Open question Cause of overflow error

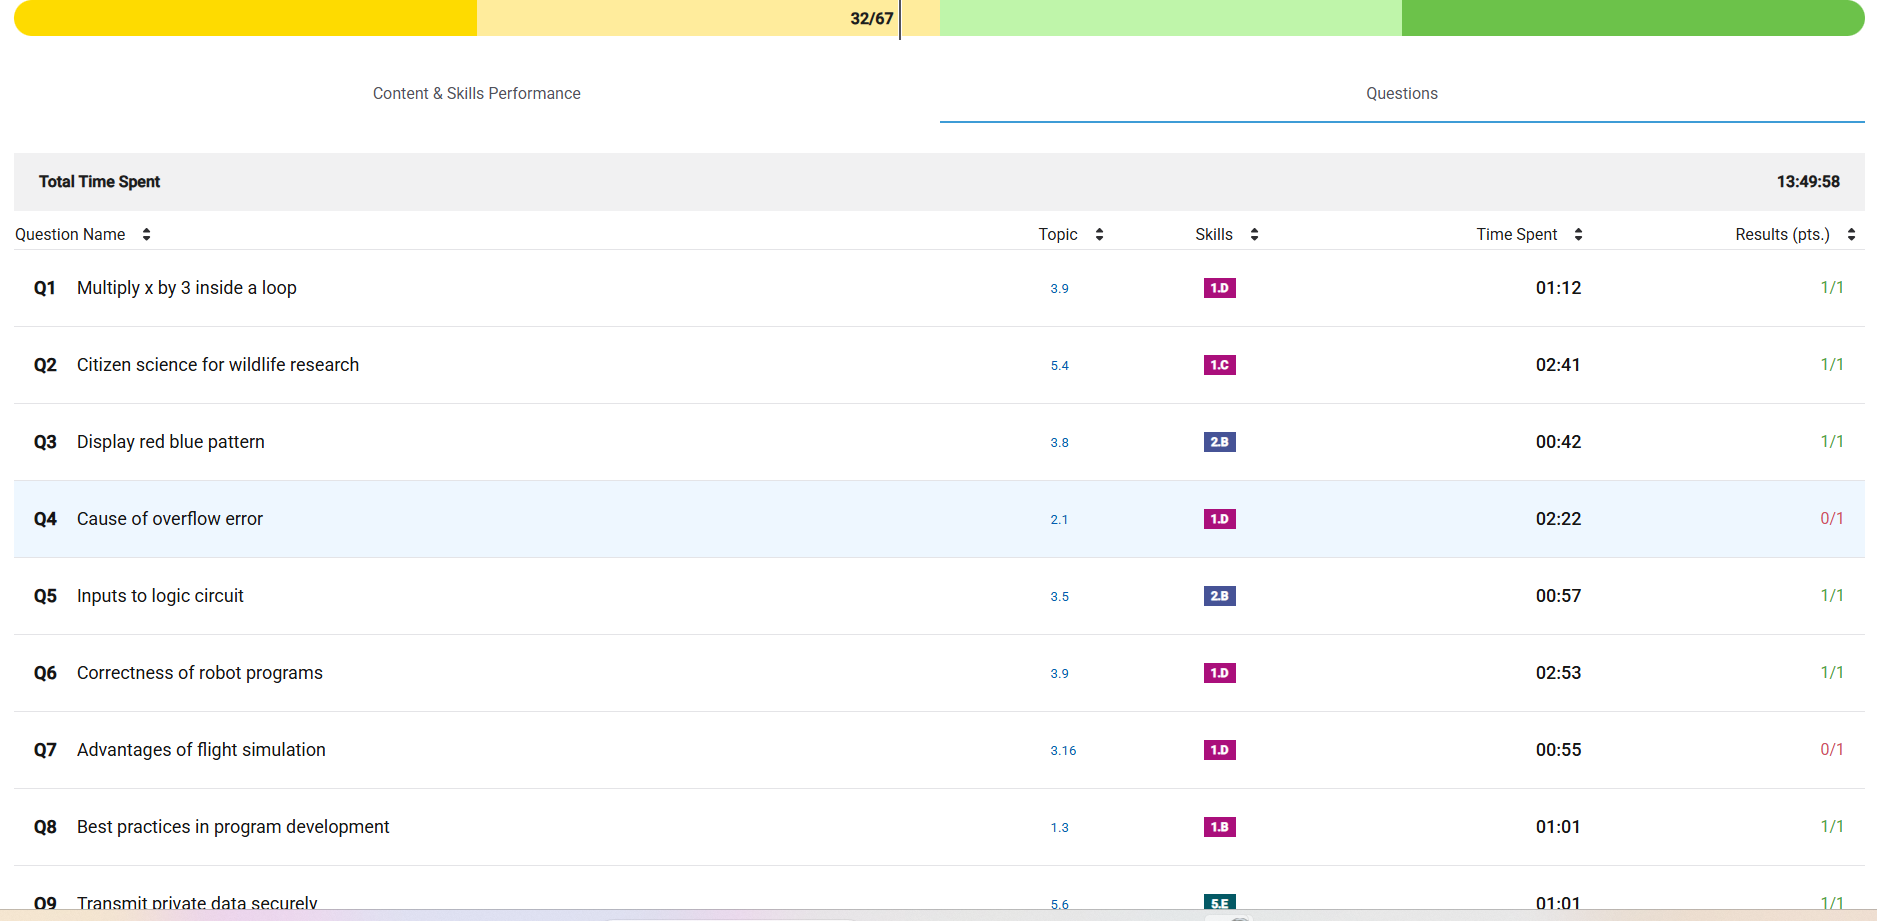point(170,519)
